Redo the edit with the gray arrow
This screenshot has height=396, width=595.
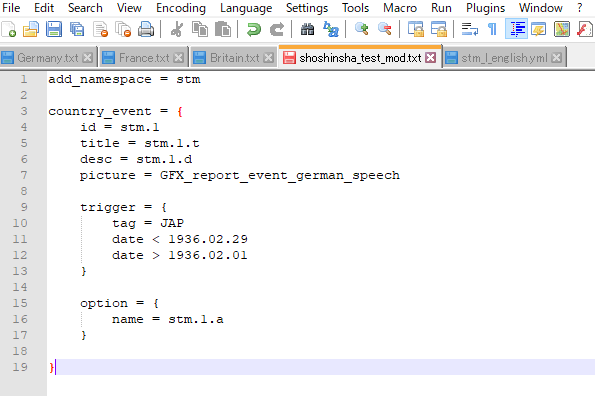coord(277,29)
